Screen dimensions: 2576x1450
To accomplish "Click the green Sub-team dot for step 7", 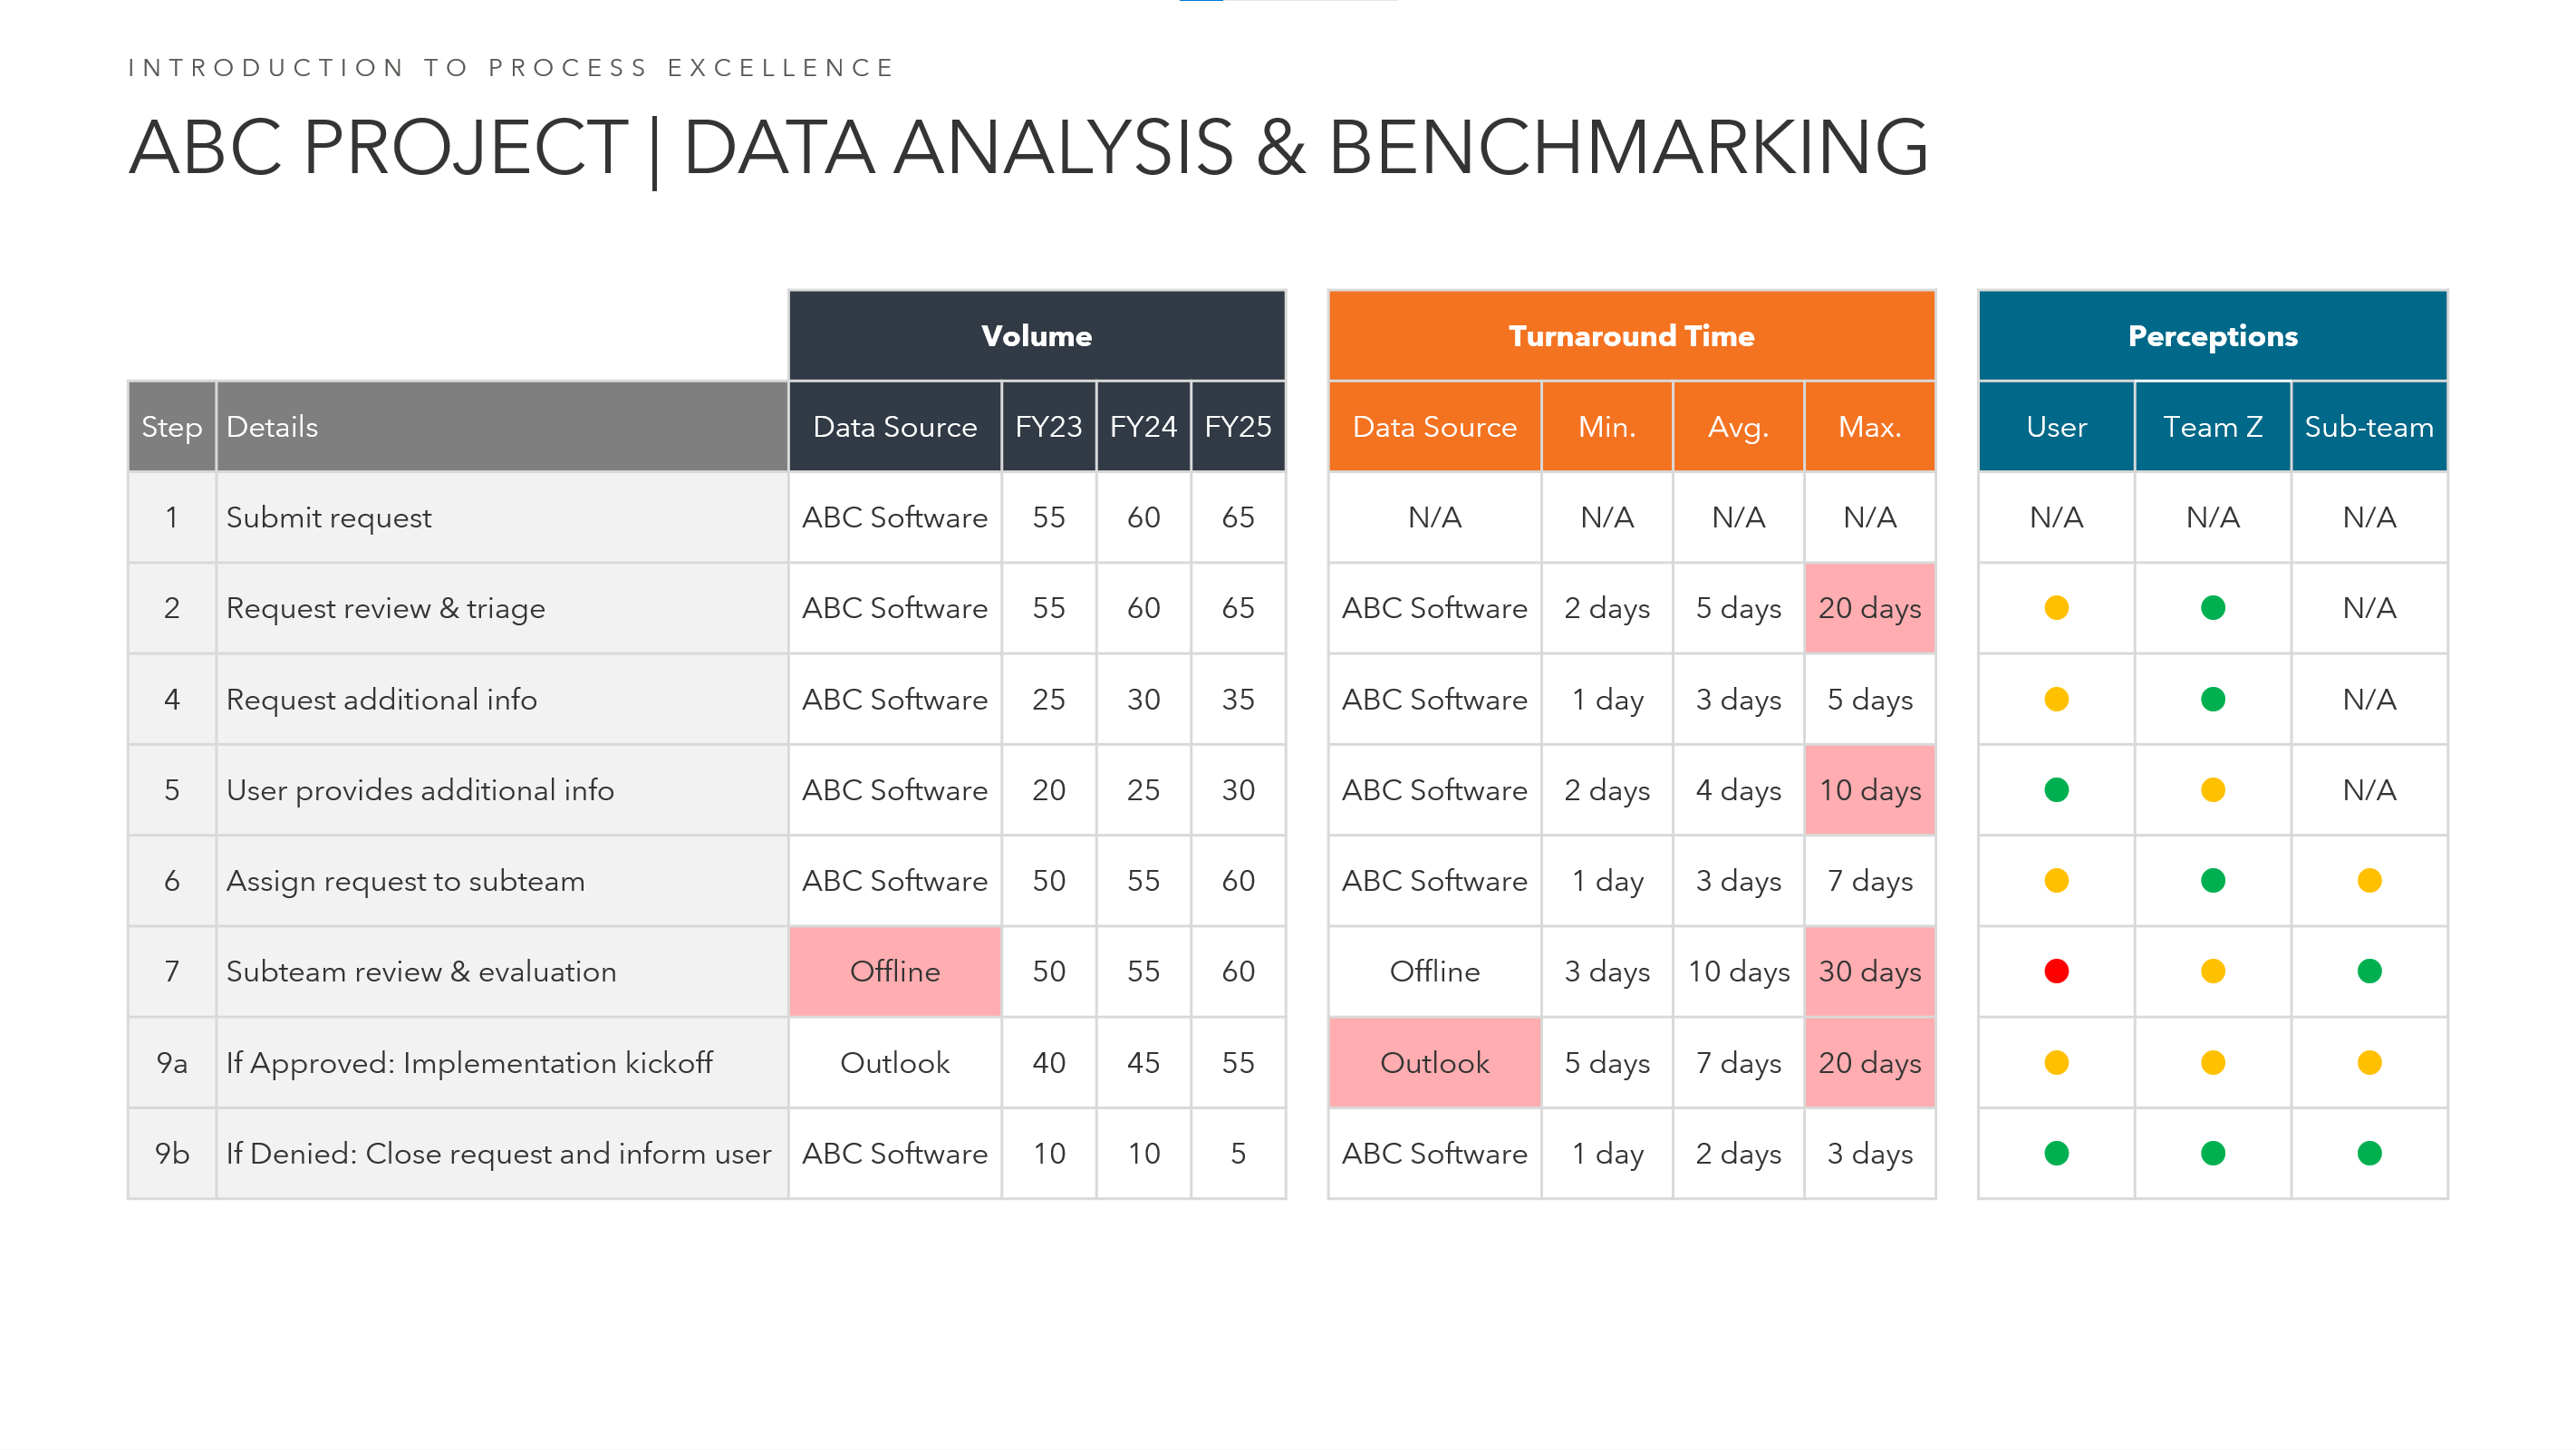I will click(x=2368, y=971).
